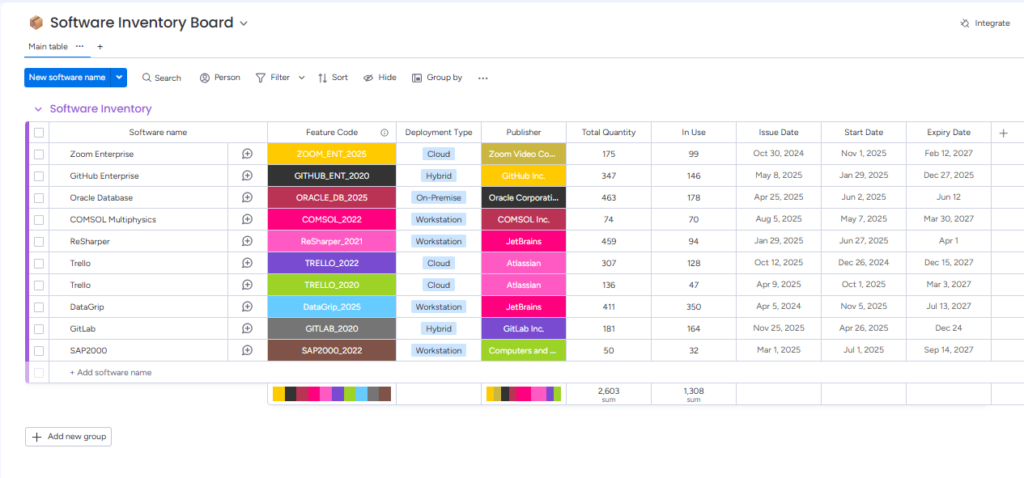
Task: Click the plus icon to add column
Action: [1003, 132]
